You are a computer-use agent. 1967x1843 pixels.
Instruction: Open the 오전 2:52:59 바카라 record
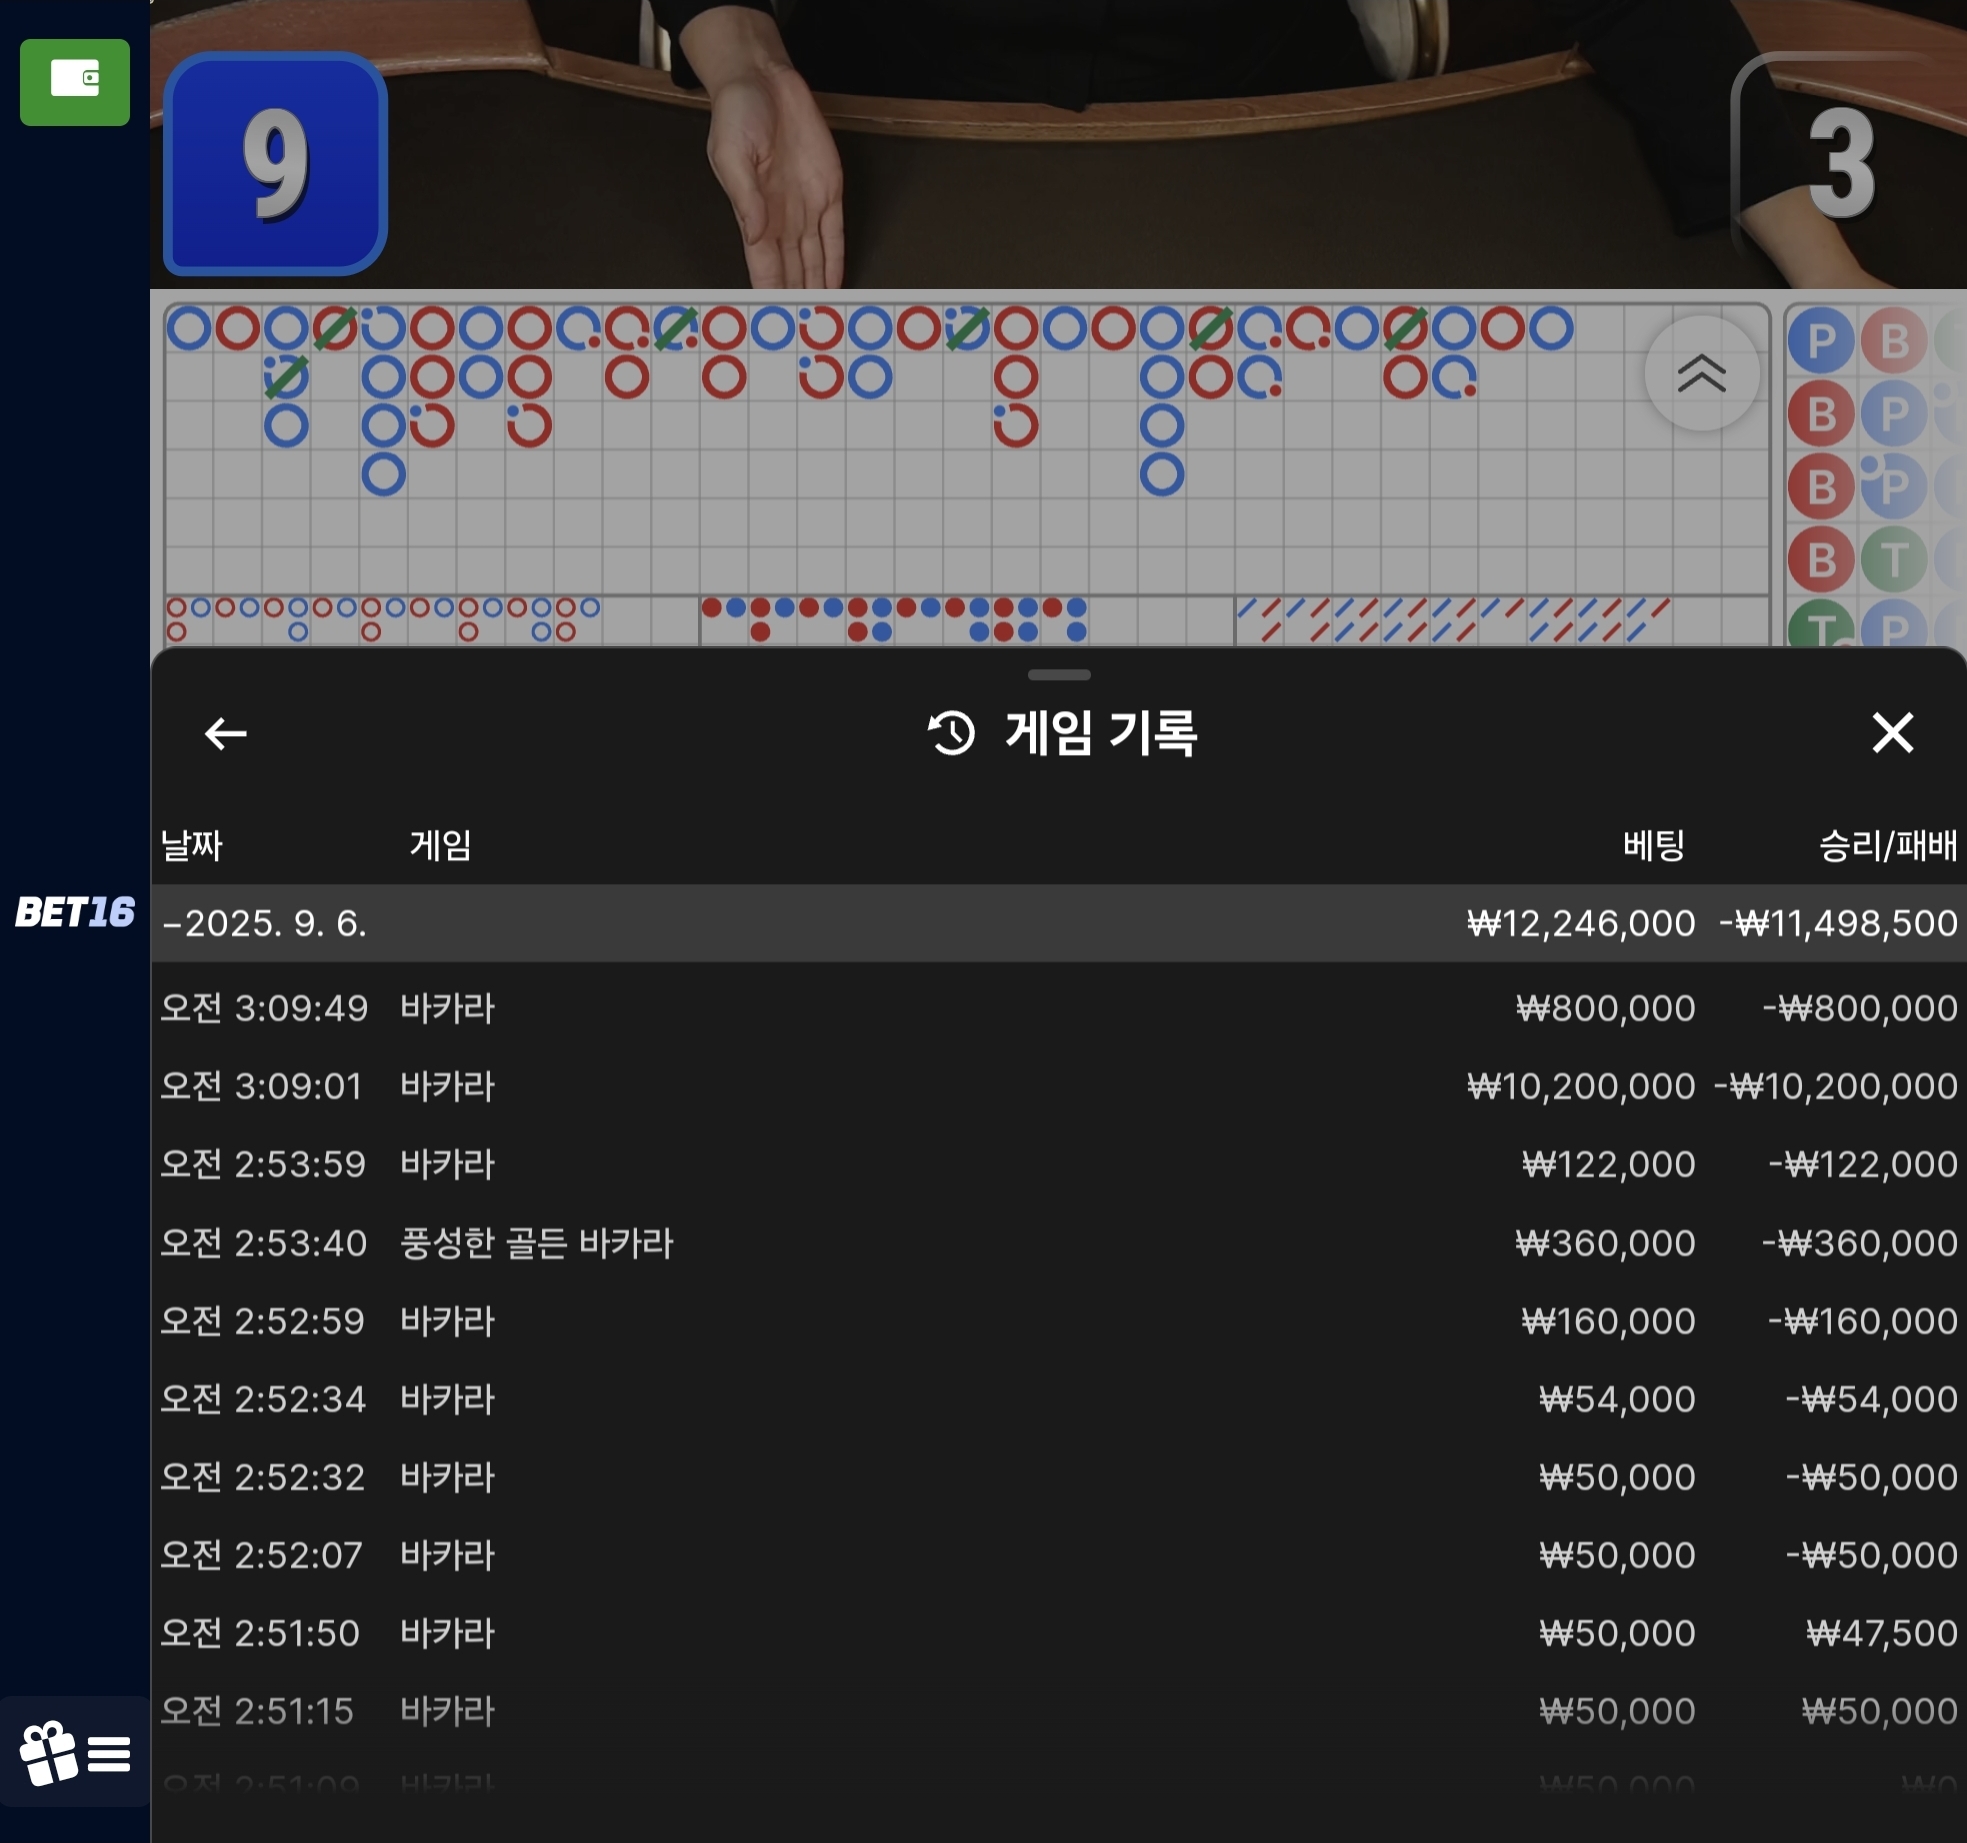point(1059,1321)
